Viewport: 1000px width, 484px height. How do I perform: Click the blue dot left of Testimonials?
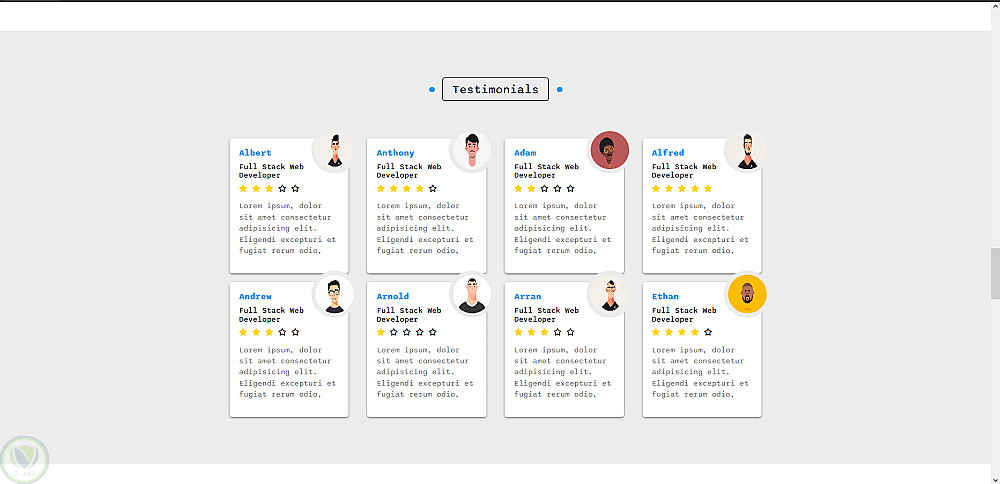[432, 90]
